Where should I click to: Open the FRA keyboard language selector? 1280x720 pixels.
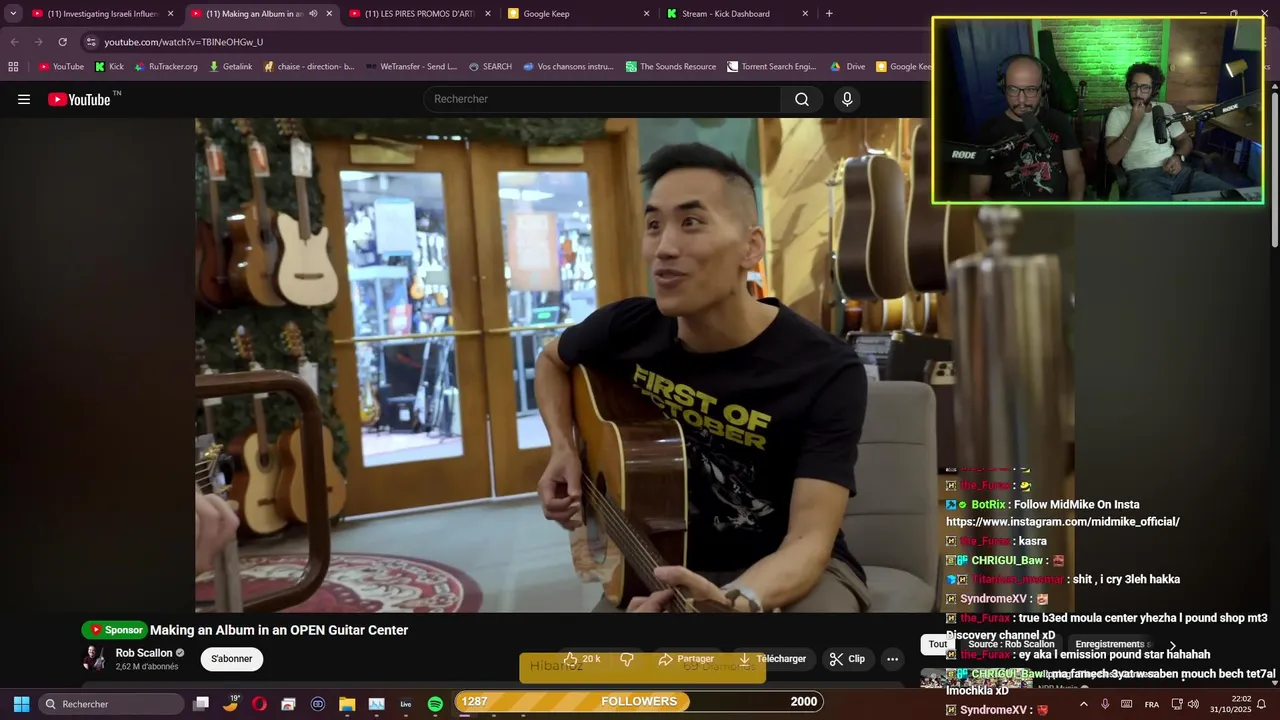1152,704
